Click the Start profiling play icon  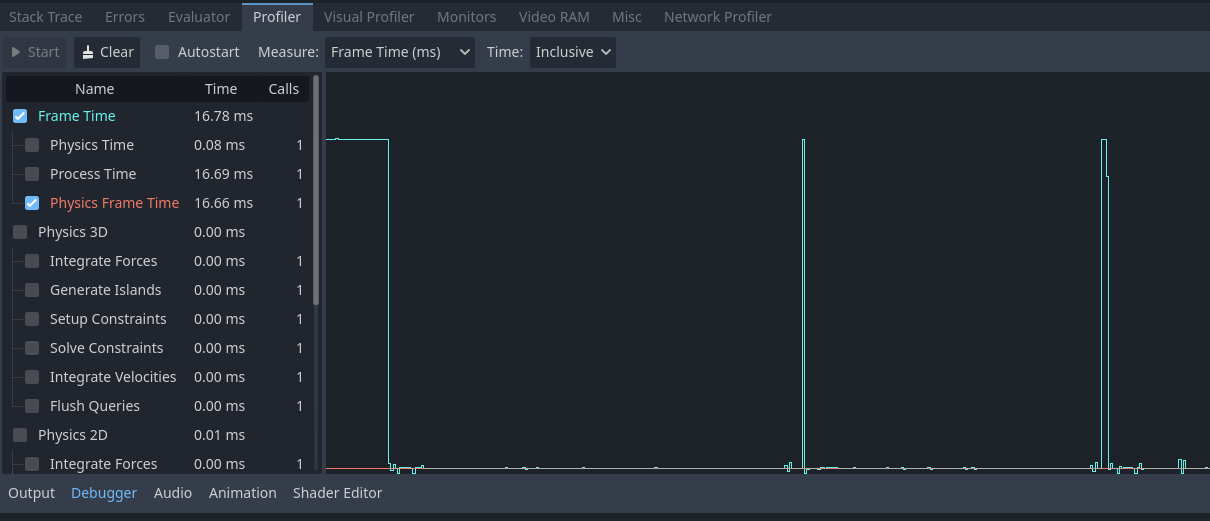click(16, 52)
